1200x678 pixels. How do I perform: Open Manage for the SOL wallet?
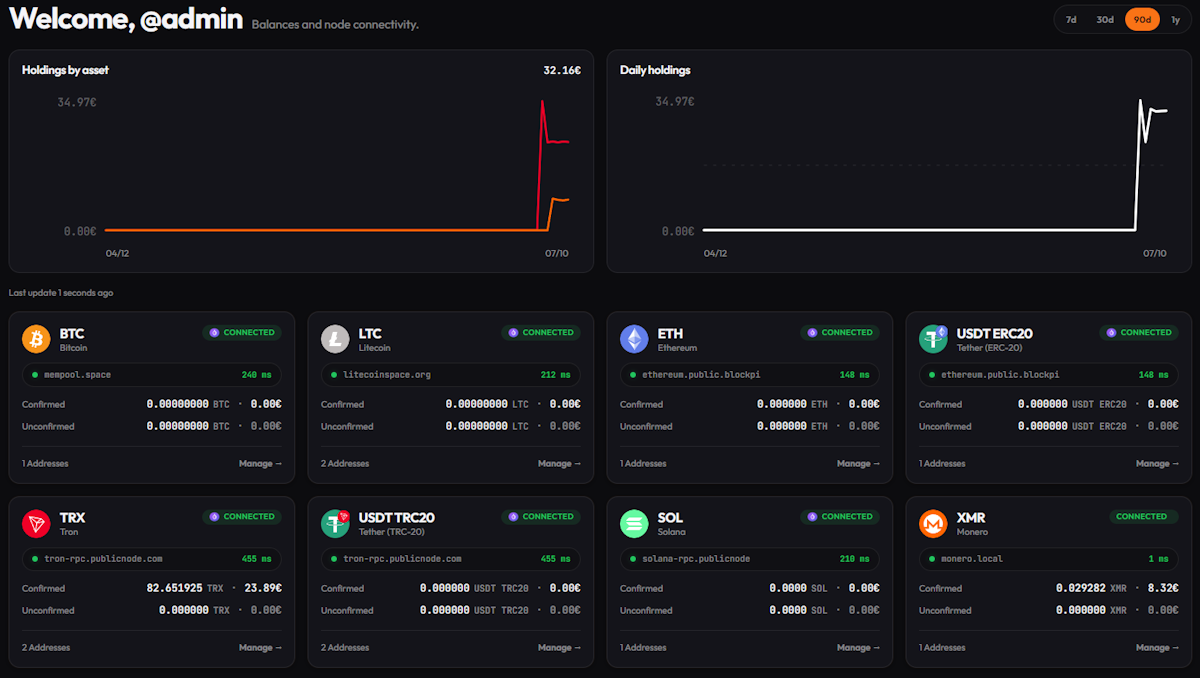click(x=858, y=647)
